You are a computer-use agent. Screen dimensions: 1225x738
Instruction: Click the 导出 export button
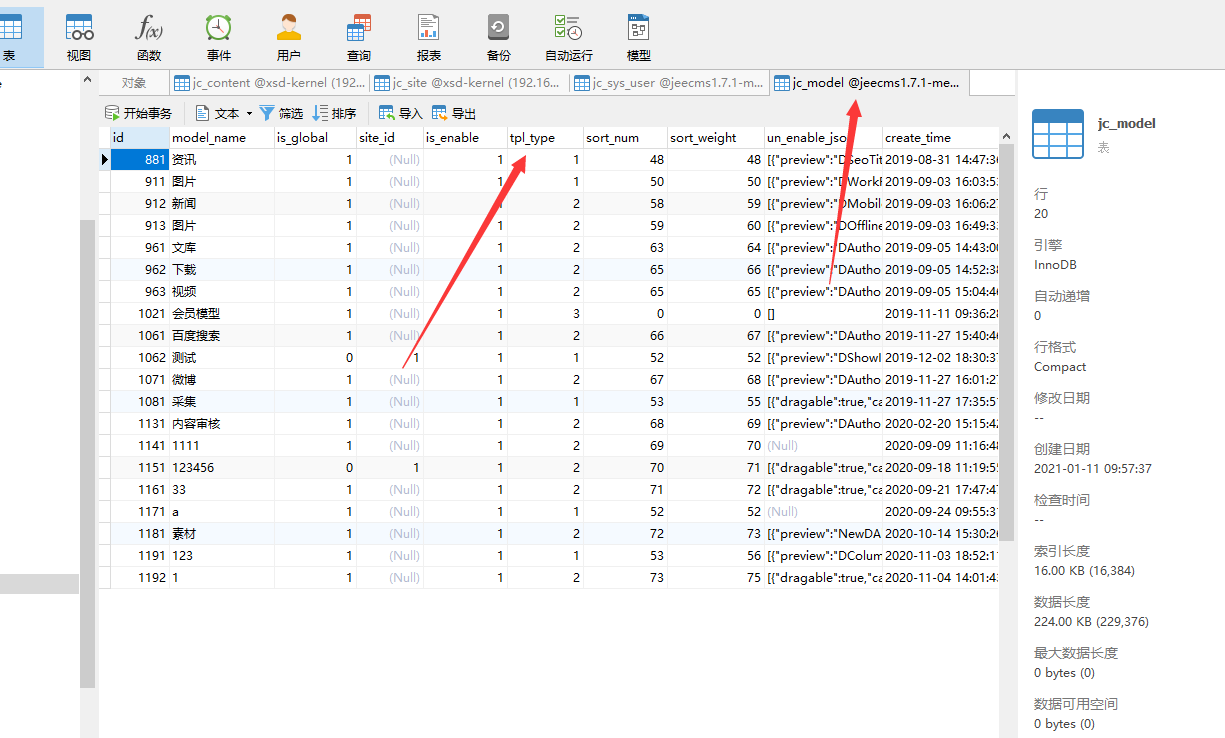pos(454,114)
